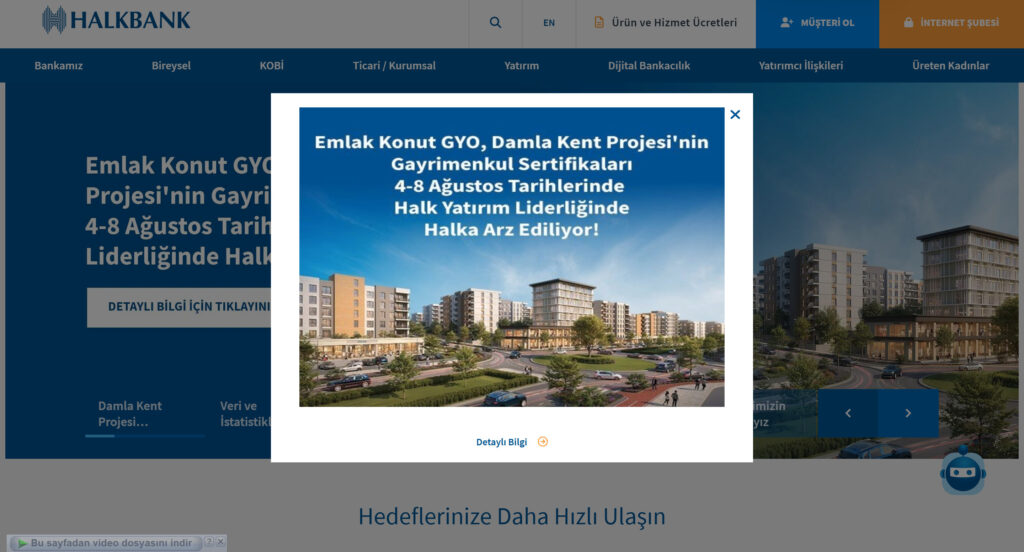1024x552 pixels.
Task: Open the chatbot robot assistant icon
Action: (x=963, y=470)
